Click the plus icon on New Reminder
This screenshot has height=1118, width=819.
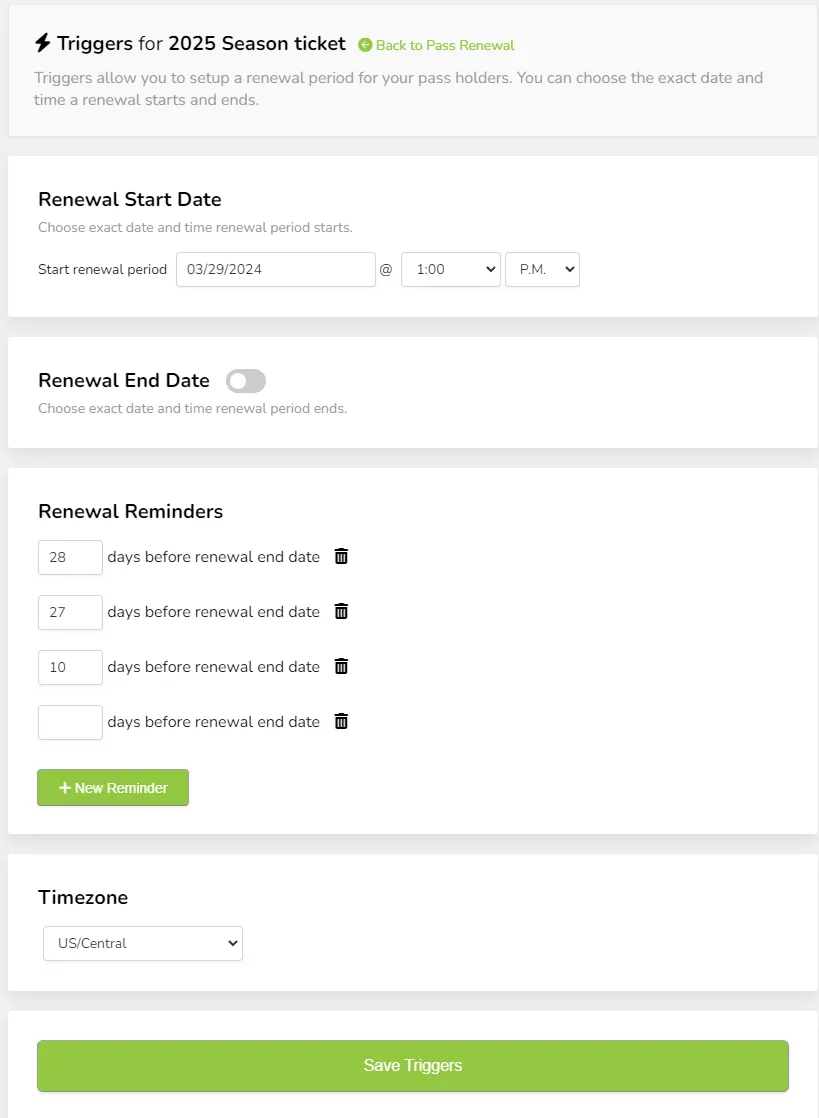click(x=65, y=787)
